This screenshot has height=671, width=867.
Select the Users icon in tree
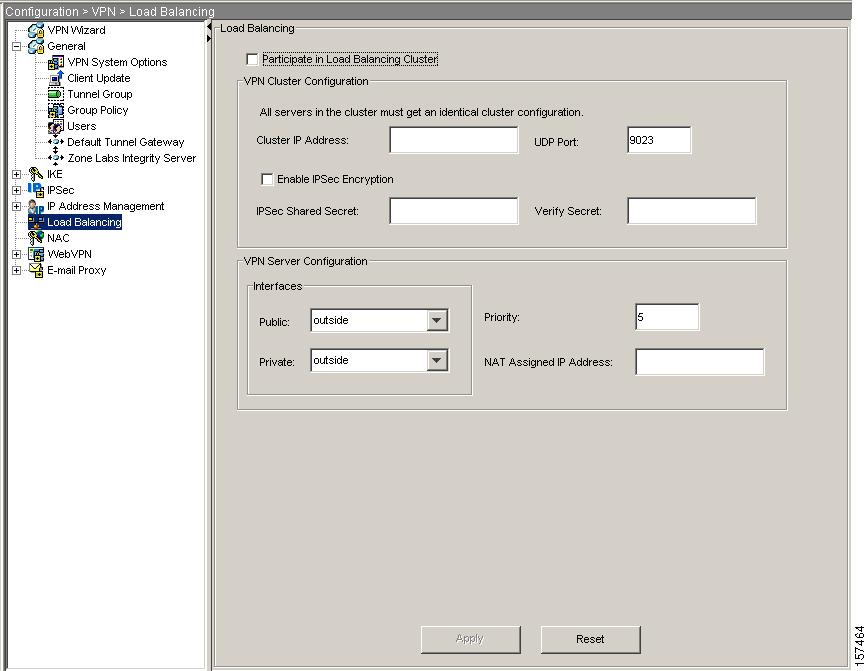pyautogui.click(x=56, y=126)
